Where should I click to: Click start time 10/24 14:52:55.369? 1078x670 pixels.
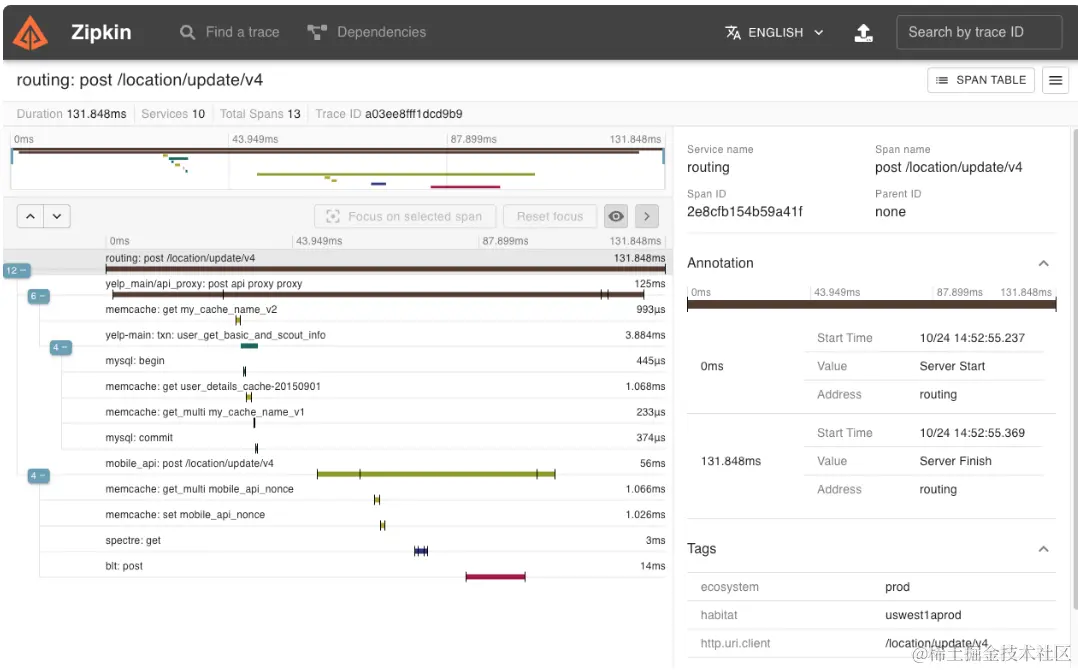click(972, 433)
